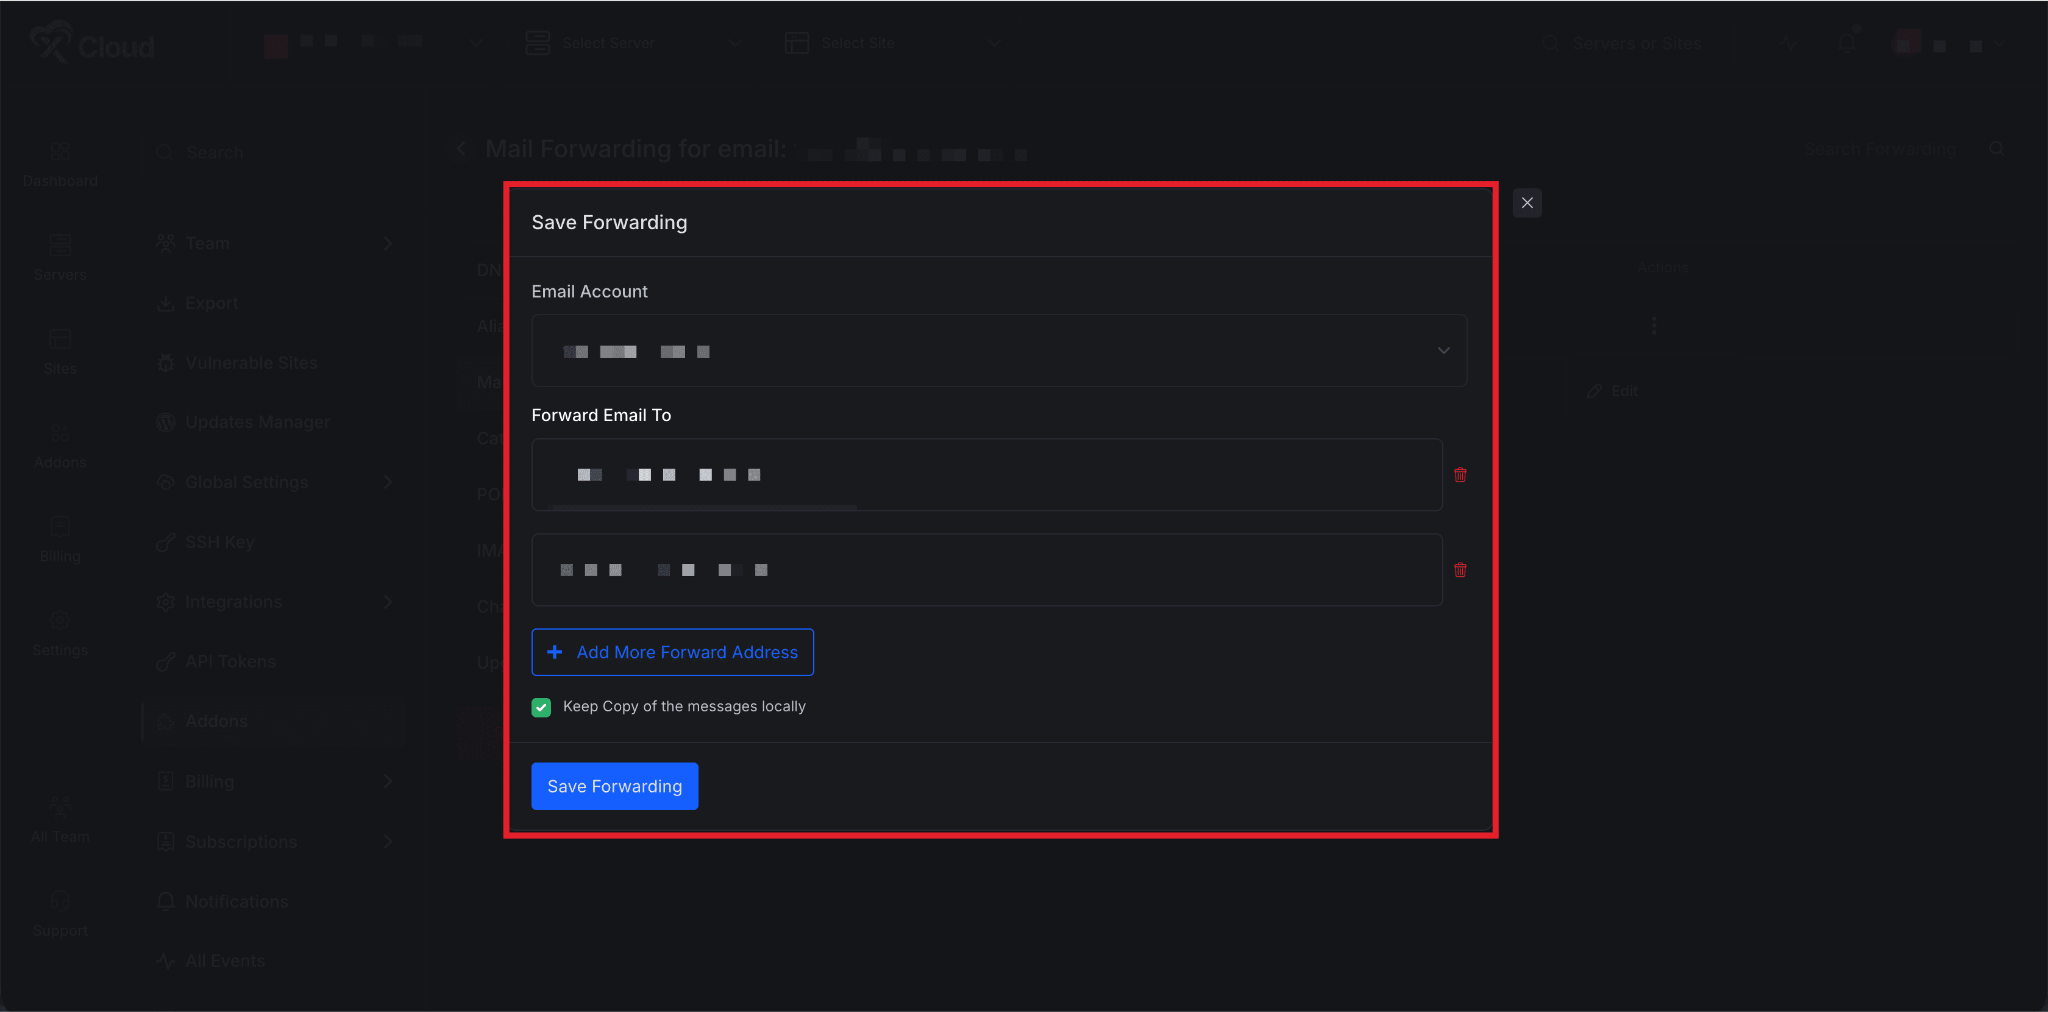The width and height of the screenshot is (2048, 1012).
Task: Delete the first forward email address
Action: (1460, 475)
